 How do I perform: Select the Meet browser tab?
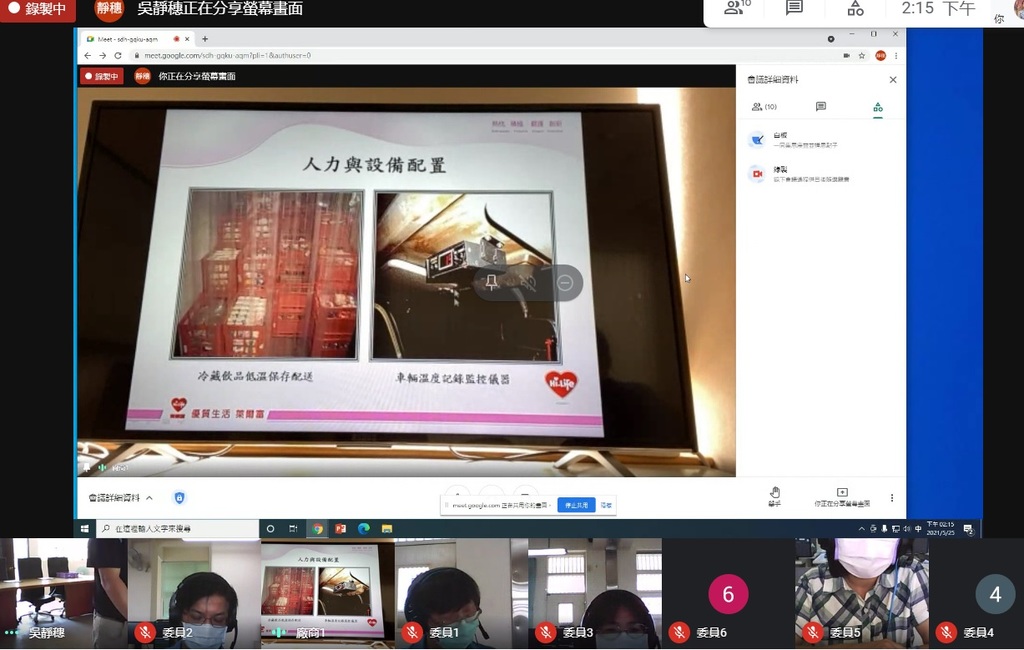click(x=138, y=39)
